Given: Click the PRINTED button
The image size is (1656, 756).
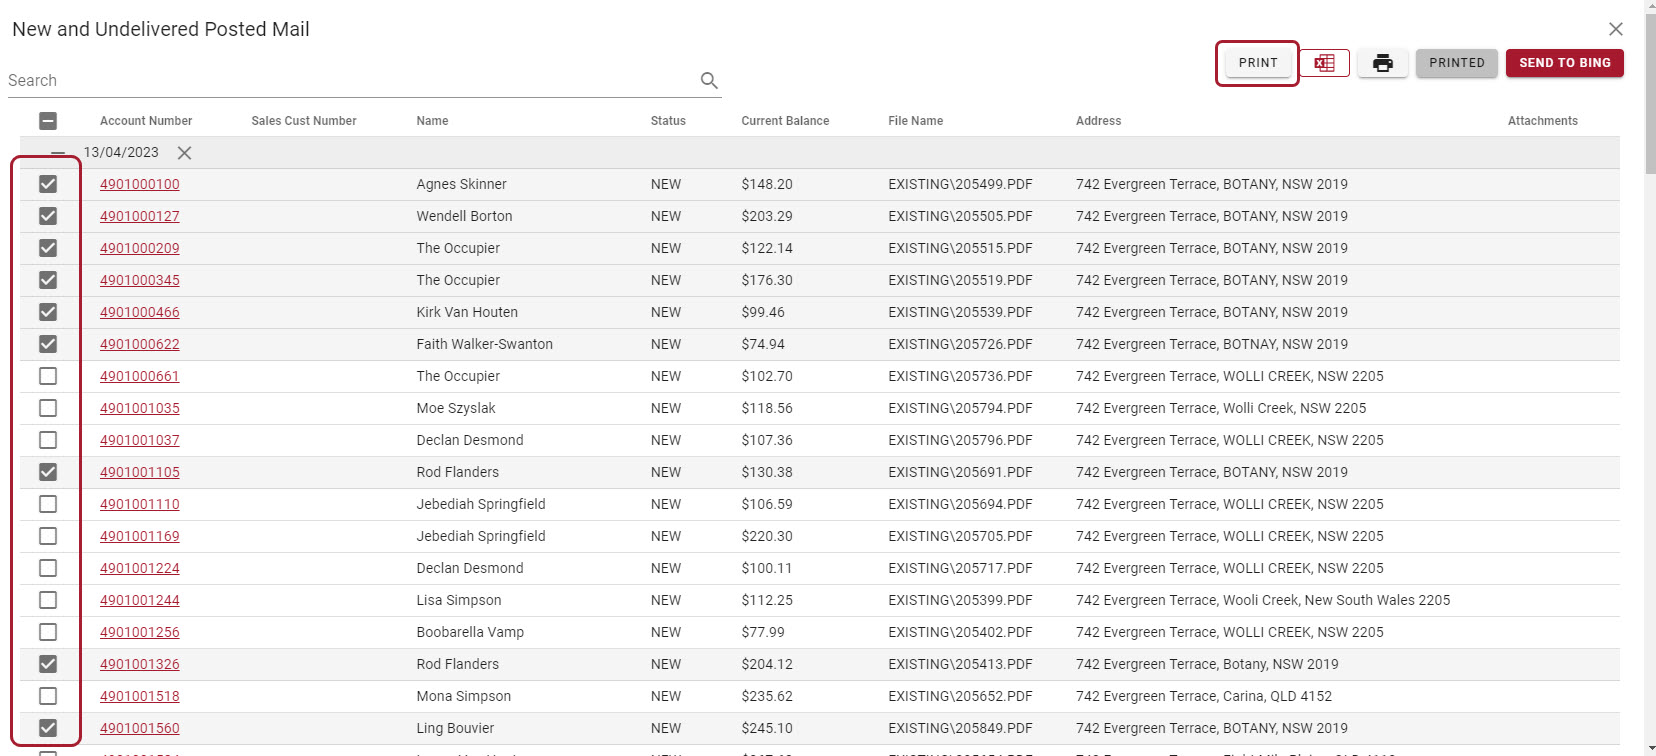Looking at the screenshot, I should (x=1456, y=63).
